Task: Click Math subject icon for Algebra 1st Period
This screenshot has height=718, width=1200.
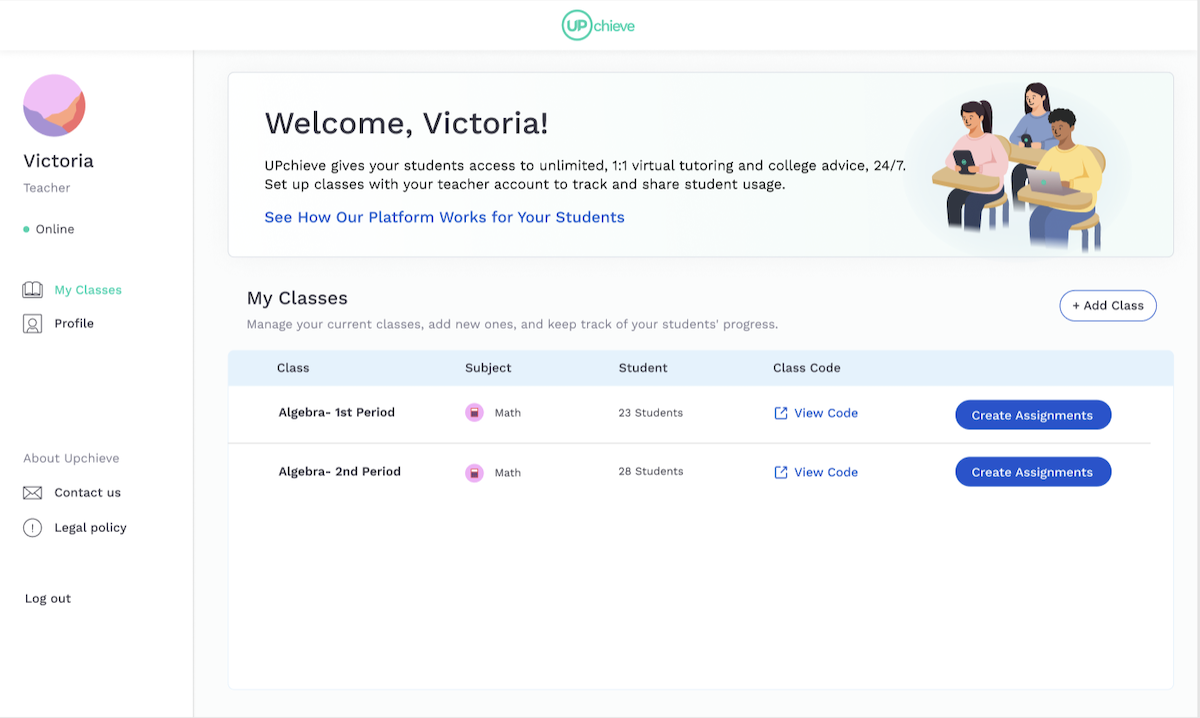Action: tap(474, 413)
